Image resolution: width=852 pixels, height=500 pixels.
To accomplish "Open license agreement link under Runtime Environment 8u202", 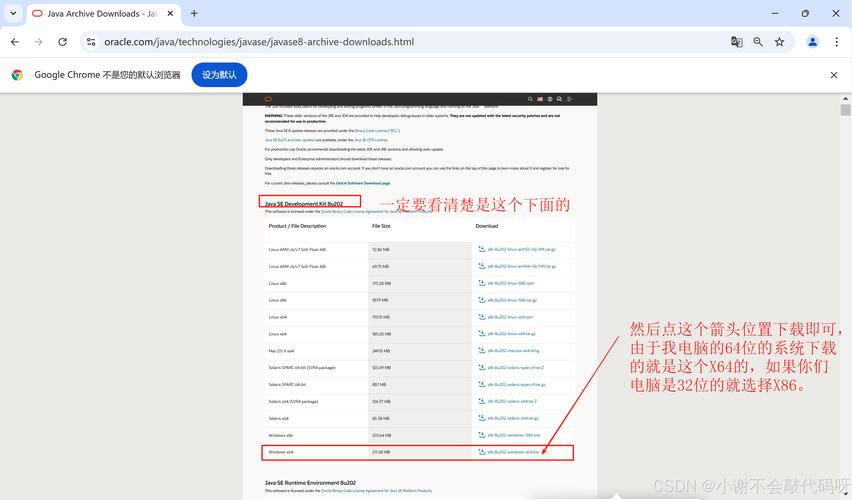I will pyautogui.click(x=376, y=490).
